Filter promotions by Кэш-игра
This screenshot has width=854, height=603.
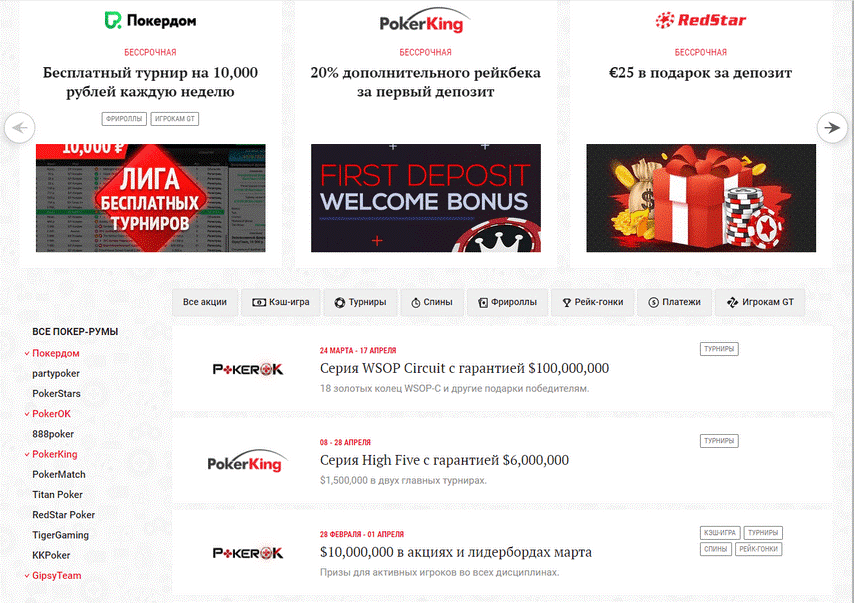pyautogui.click(x=280, y=302)
